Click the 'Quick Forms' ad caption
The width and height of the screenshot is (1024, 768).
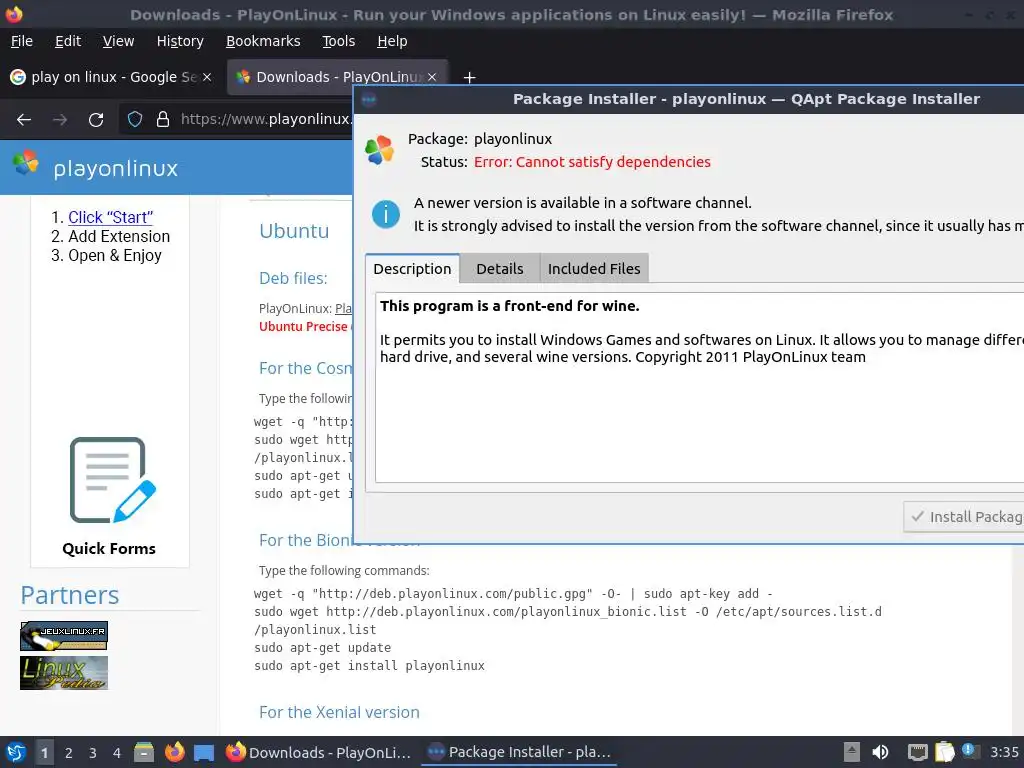click(109, 549)
